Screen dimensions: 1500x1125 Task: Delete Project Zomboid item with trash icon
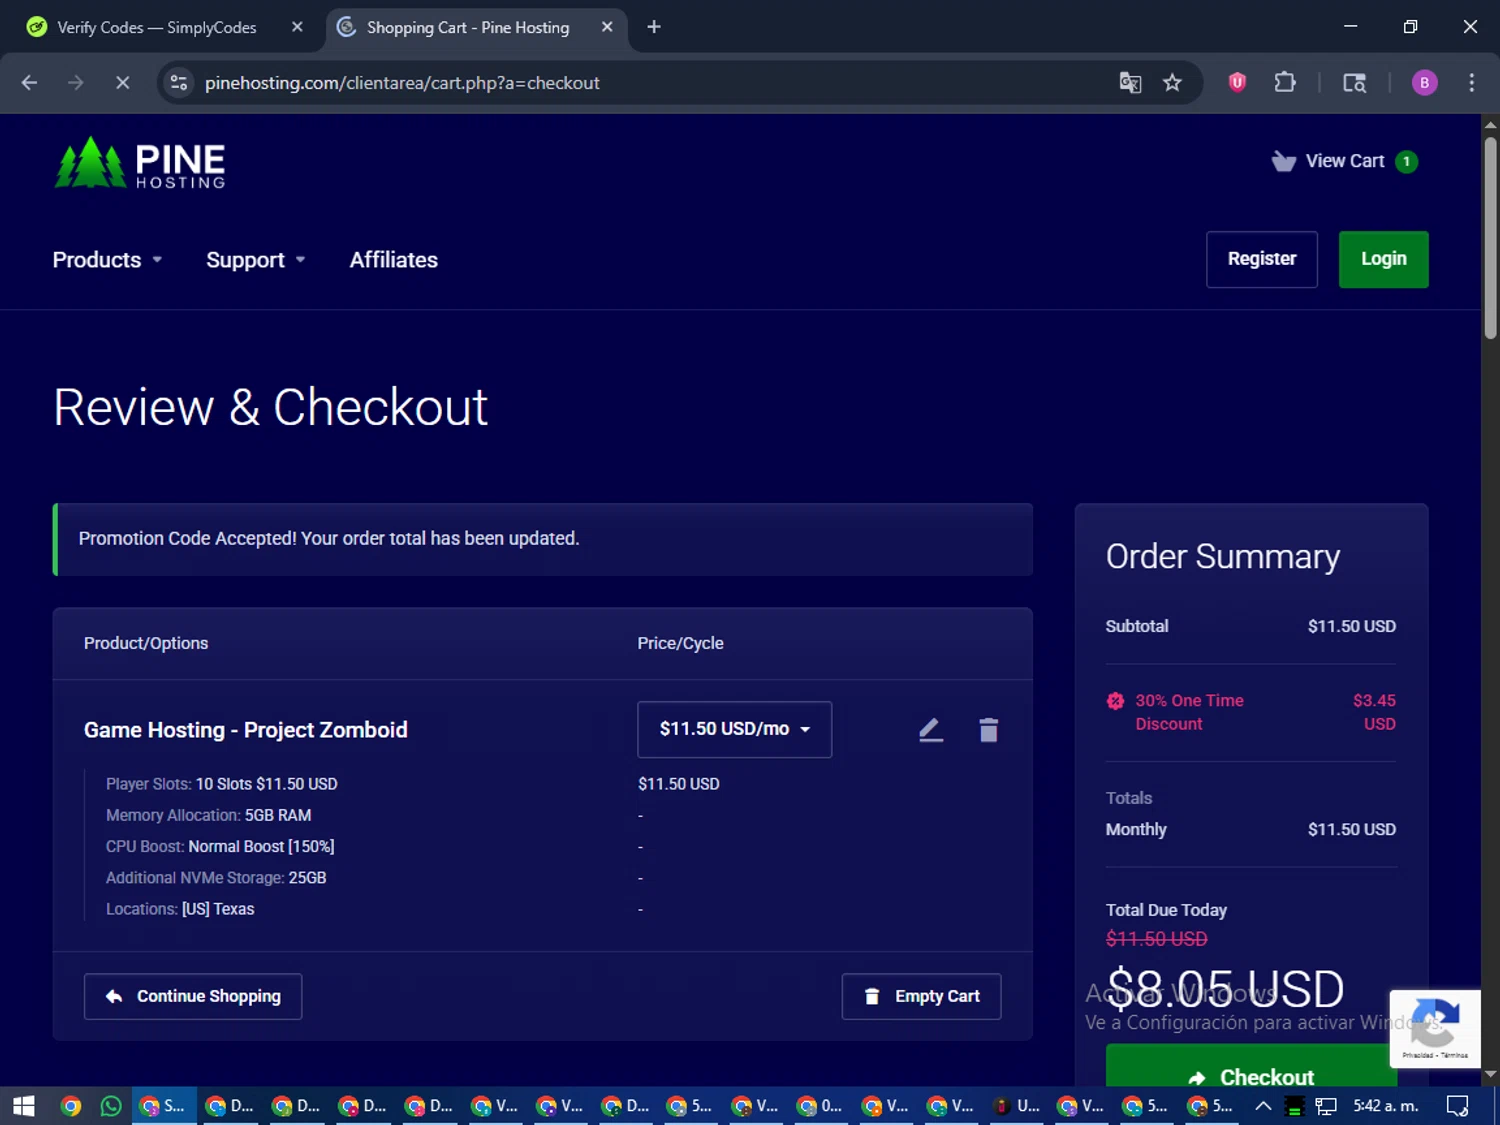(988, 730)
